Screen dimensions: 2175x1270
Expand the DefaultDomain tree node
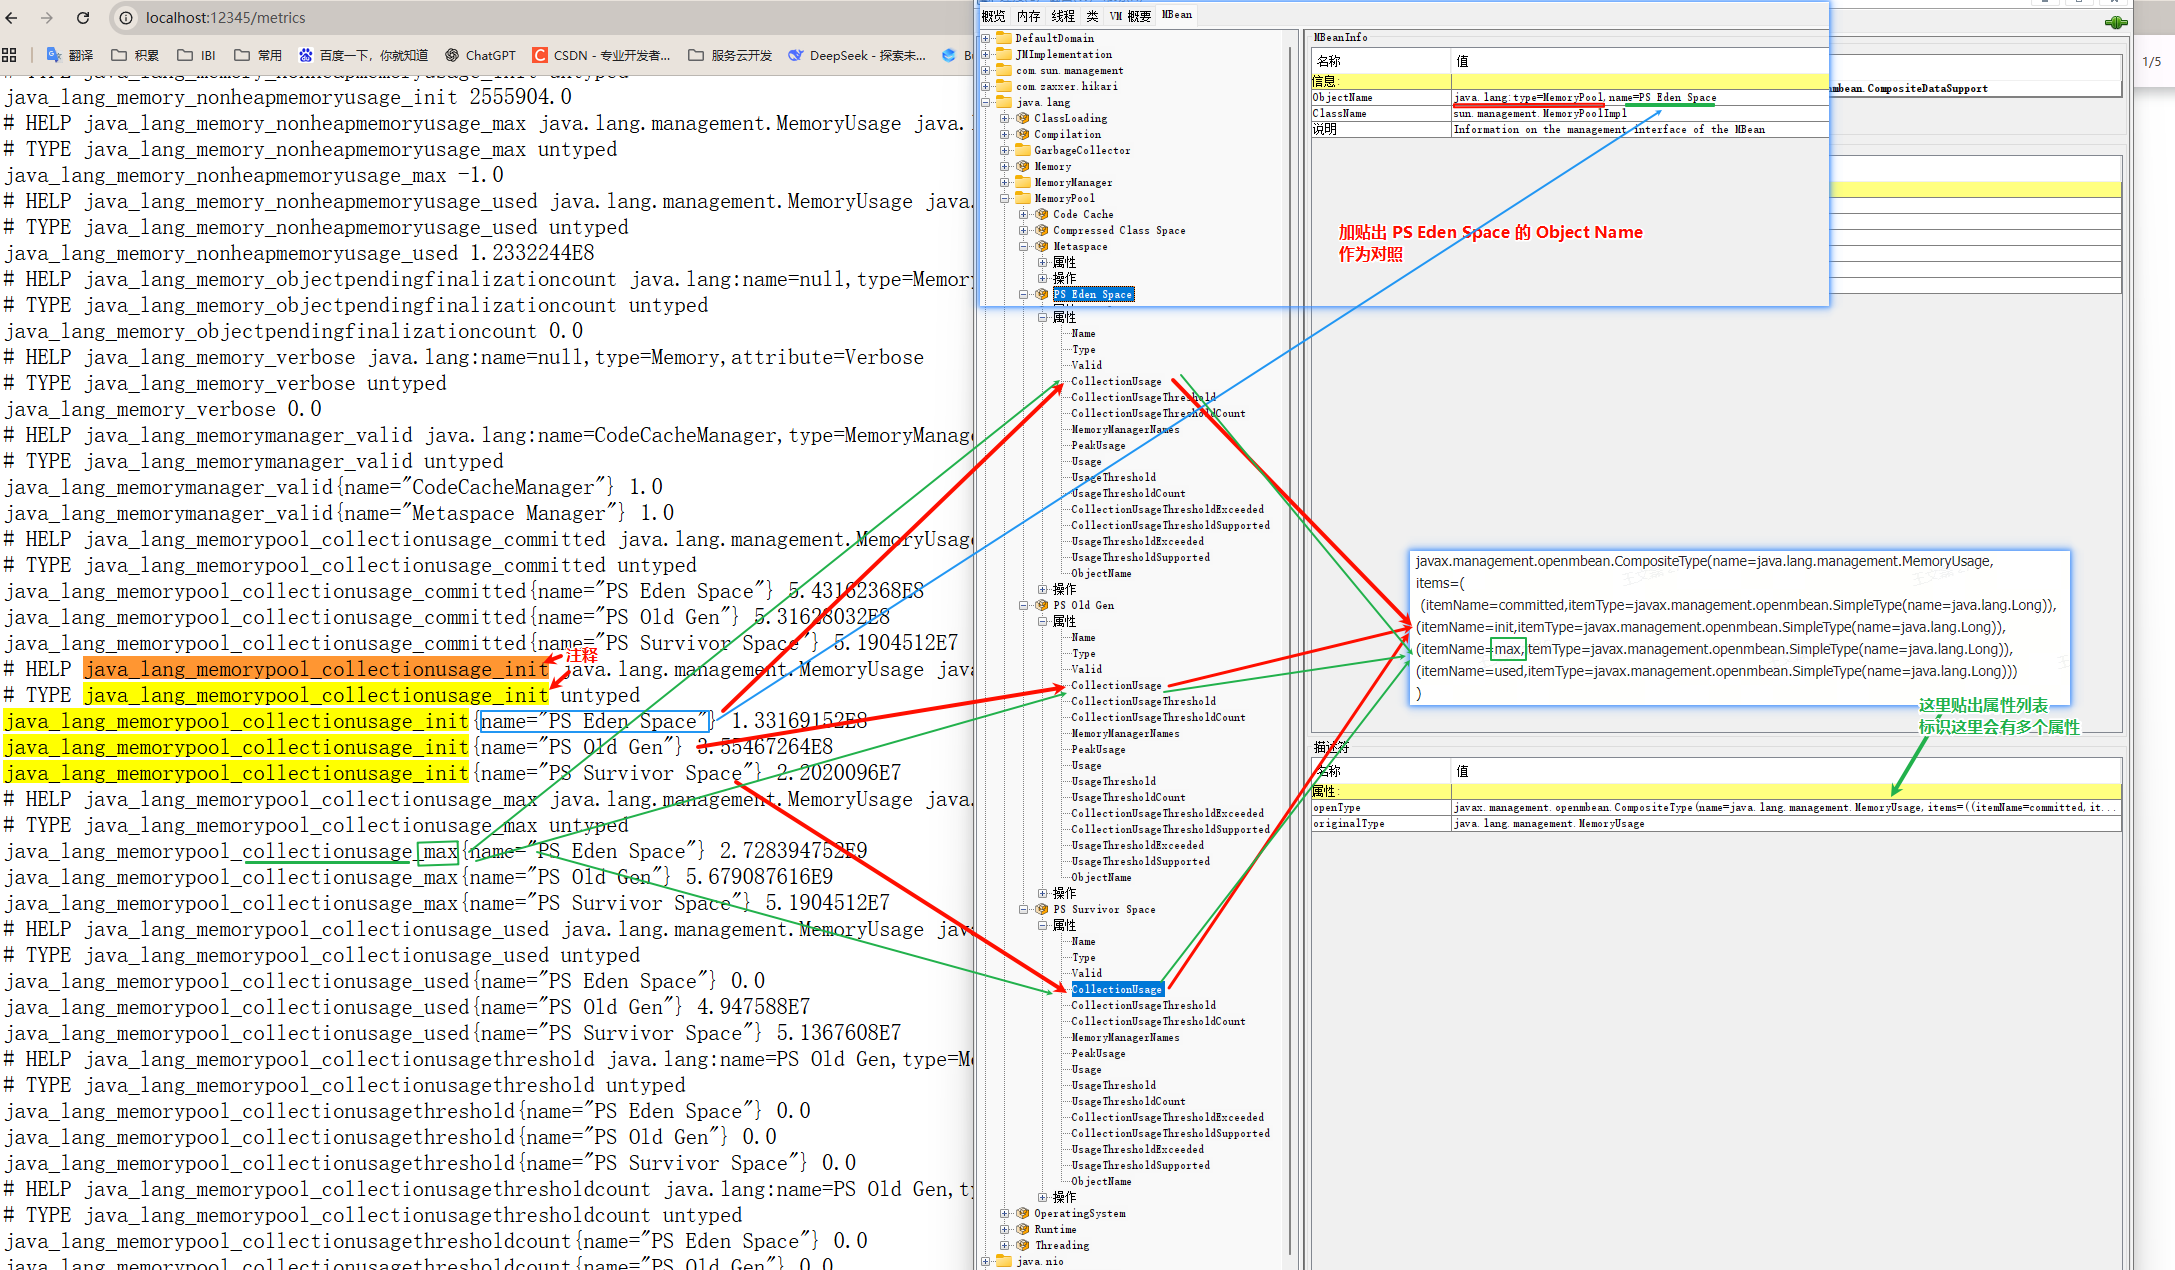[x=986, y=38]
